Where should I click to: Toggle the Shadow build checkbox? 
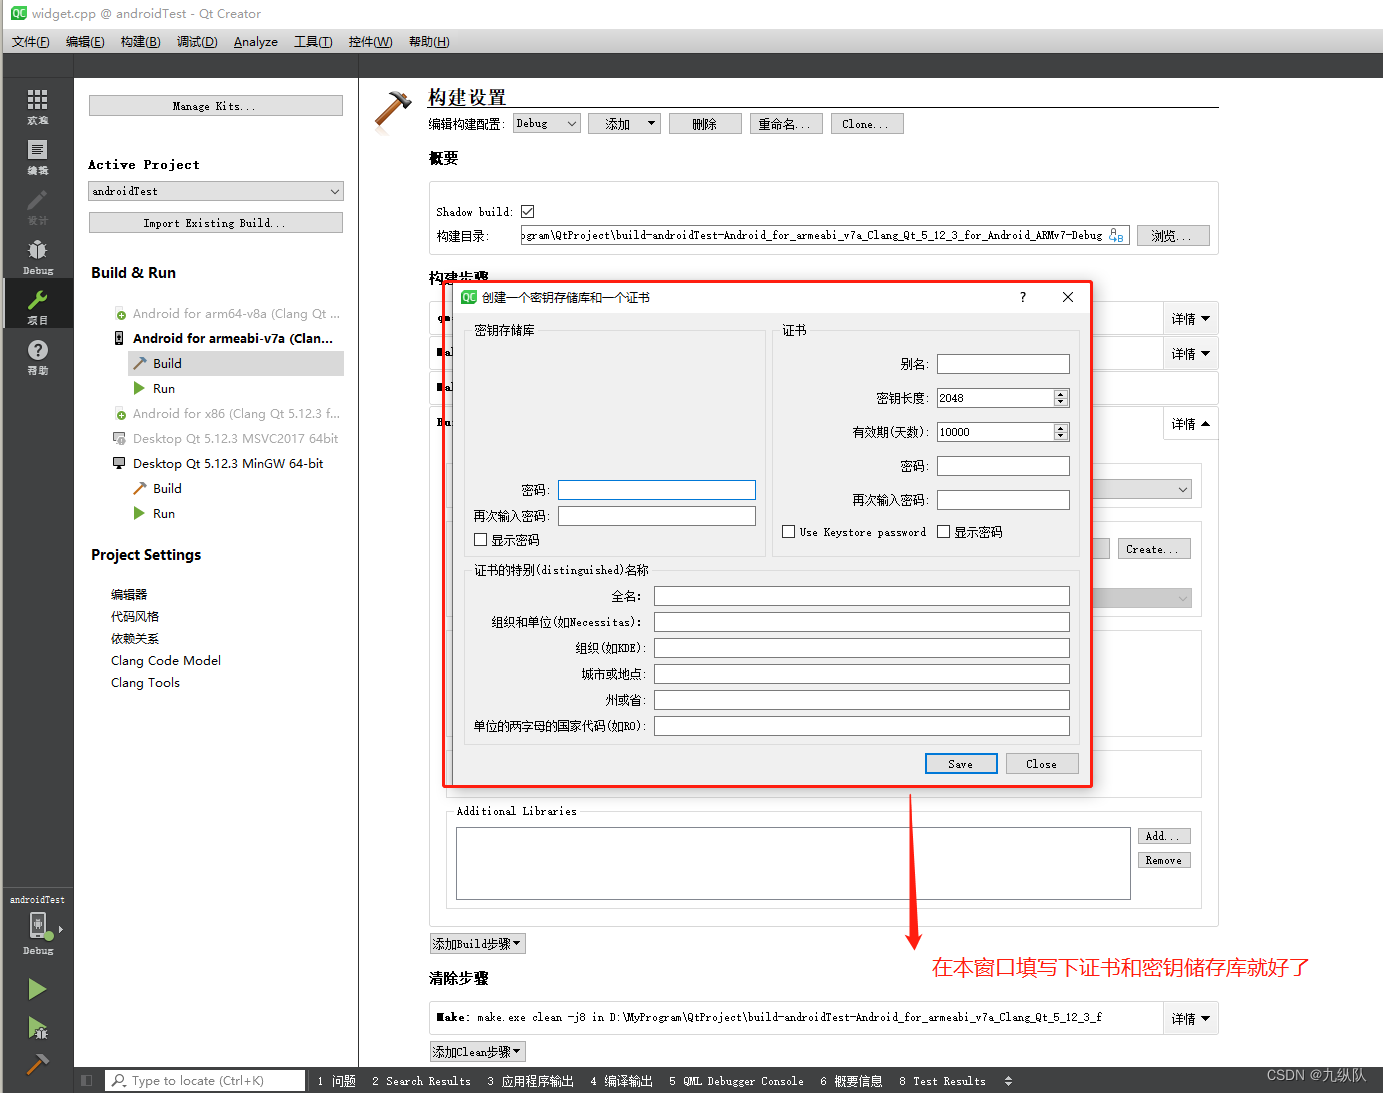(527, 211)
